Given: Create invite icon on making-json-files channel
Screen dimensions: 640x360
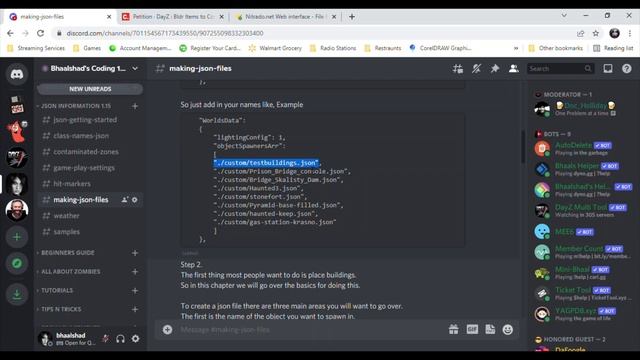Looking at the screenshot, I should coord(124,200).
